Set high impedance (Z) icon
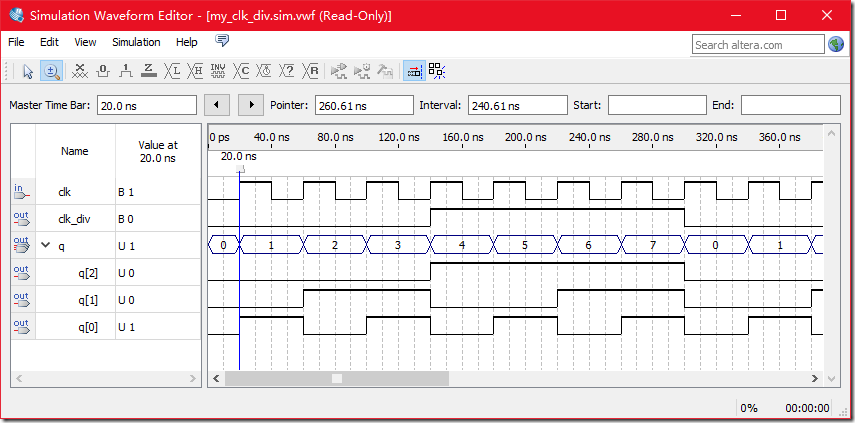Screen dimensions: 855x423 pyautogui.click(x=148, y=71)
